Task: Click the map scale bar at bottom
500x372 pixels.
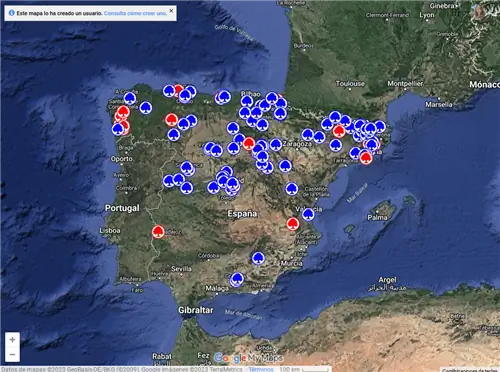Action: click(303, 369)
